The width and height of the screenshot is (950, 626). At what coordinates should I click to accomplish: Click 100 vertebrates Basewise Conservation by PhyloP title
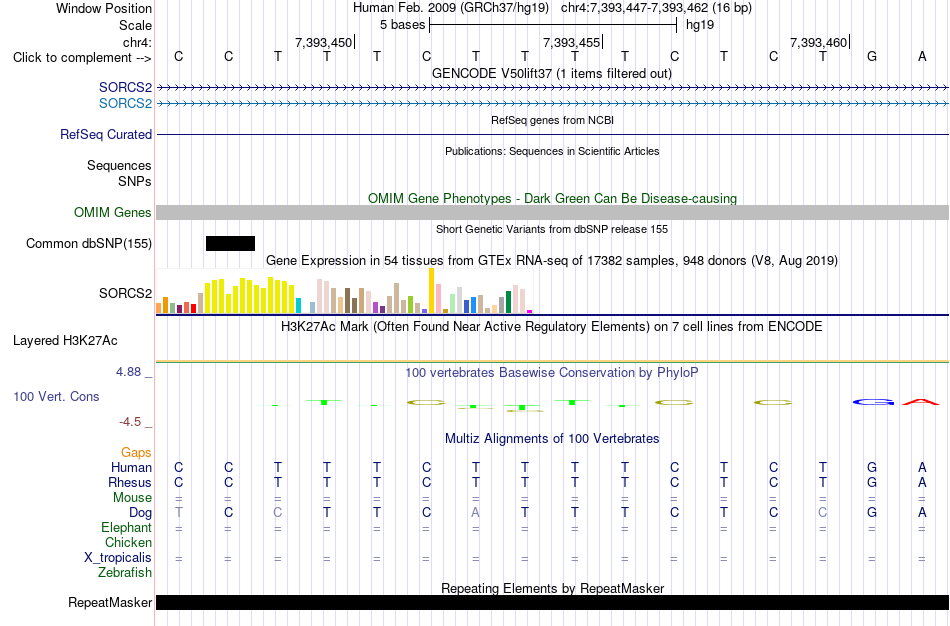pos(552,373)
